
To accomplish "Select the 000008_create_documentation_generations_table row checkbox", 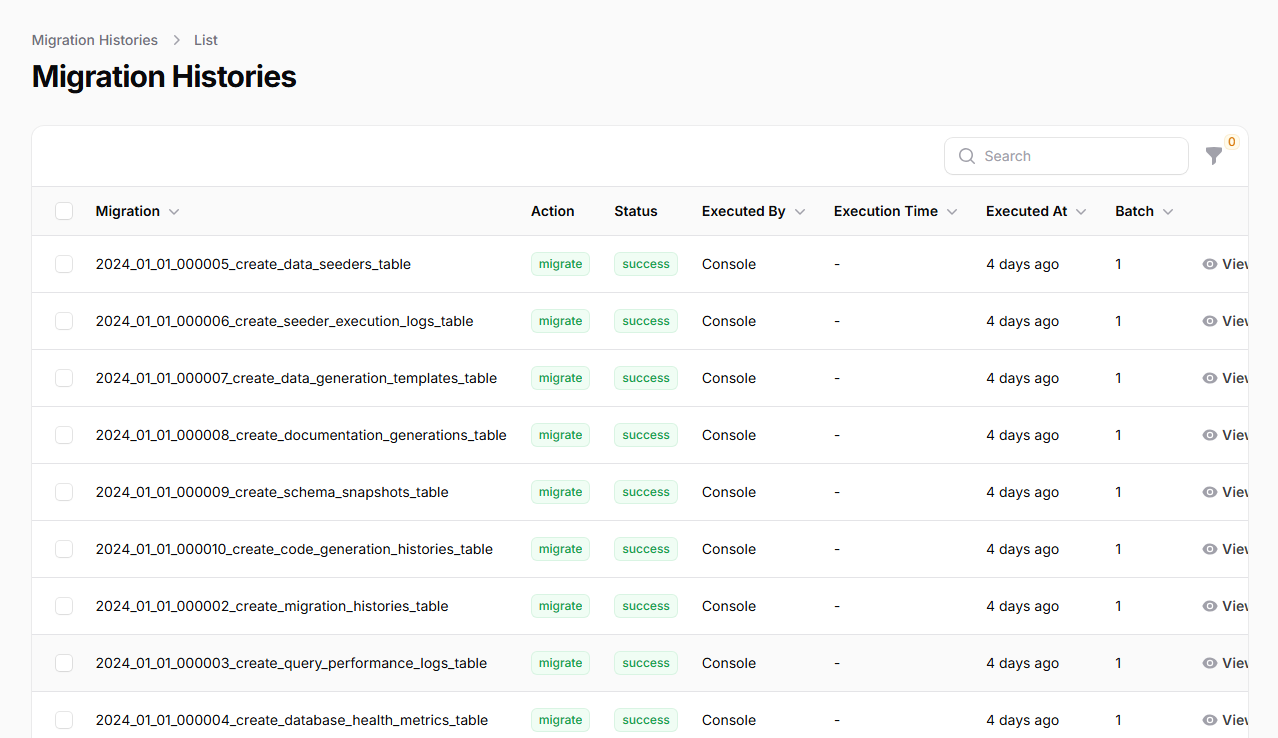I will click(64, 435).
